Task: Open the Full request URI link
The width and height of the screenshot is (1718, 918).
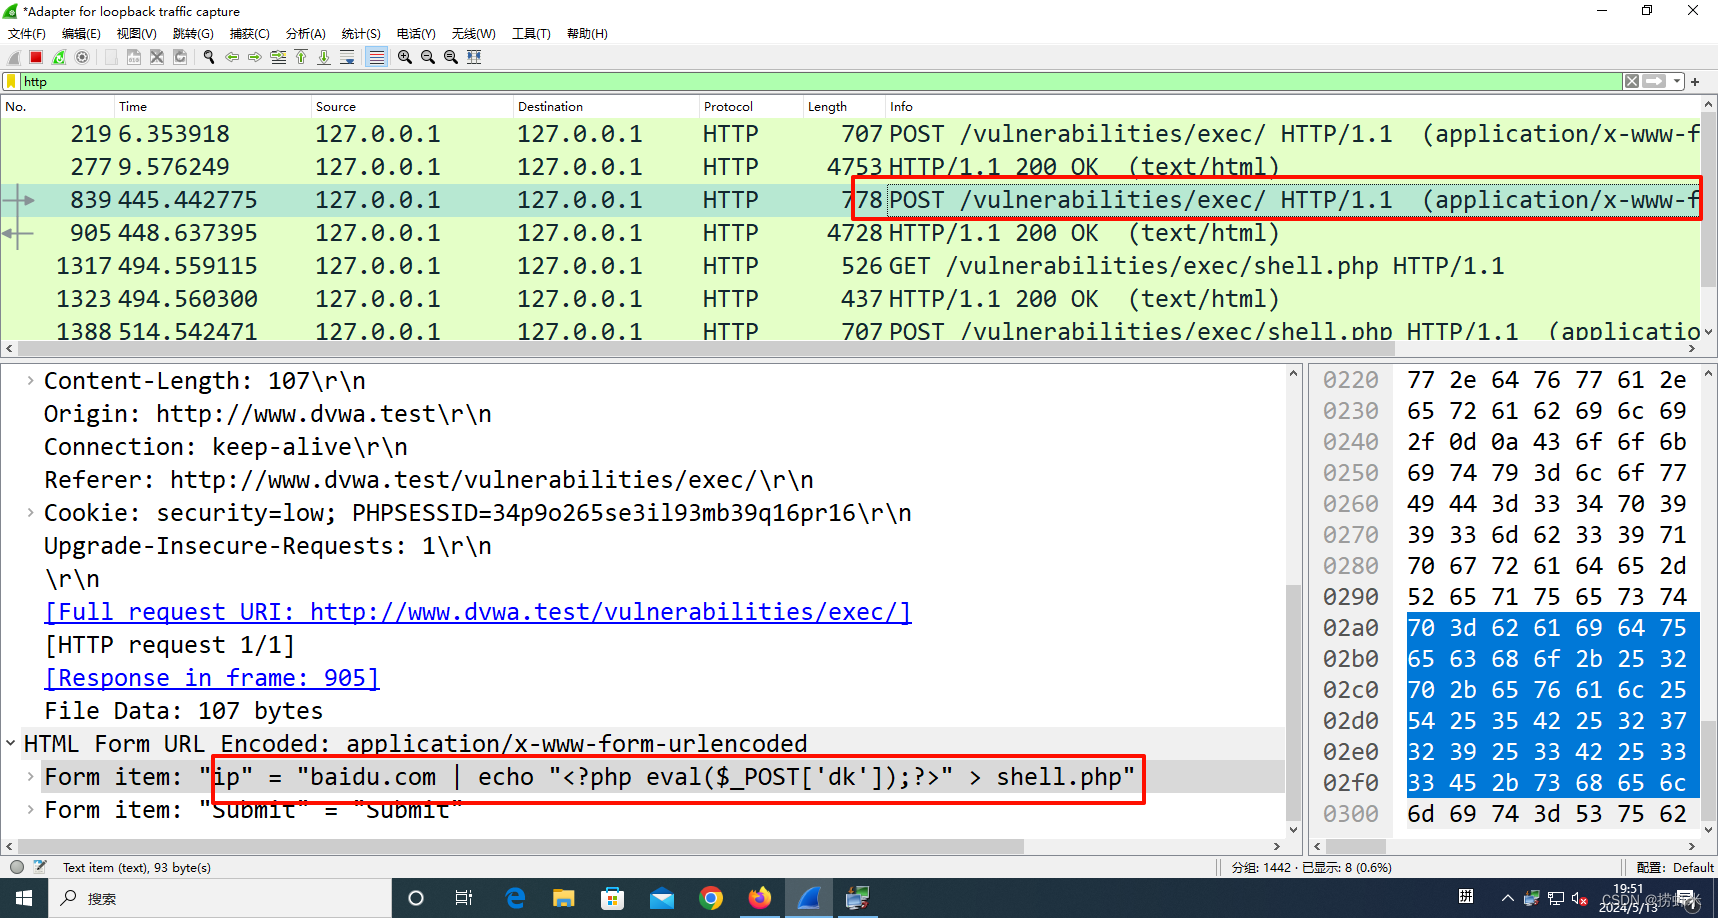Action: pyautogui.click(x=478, y=612)
